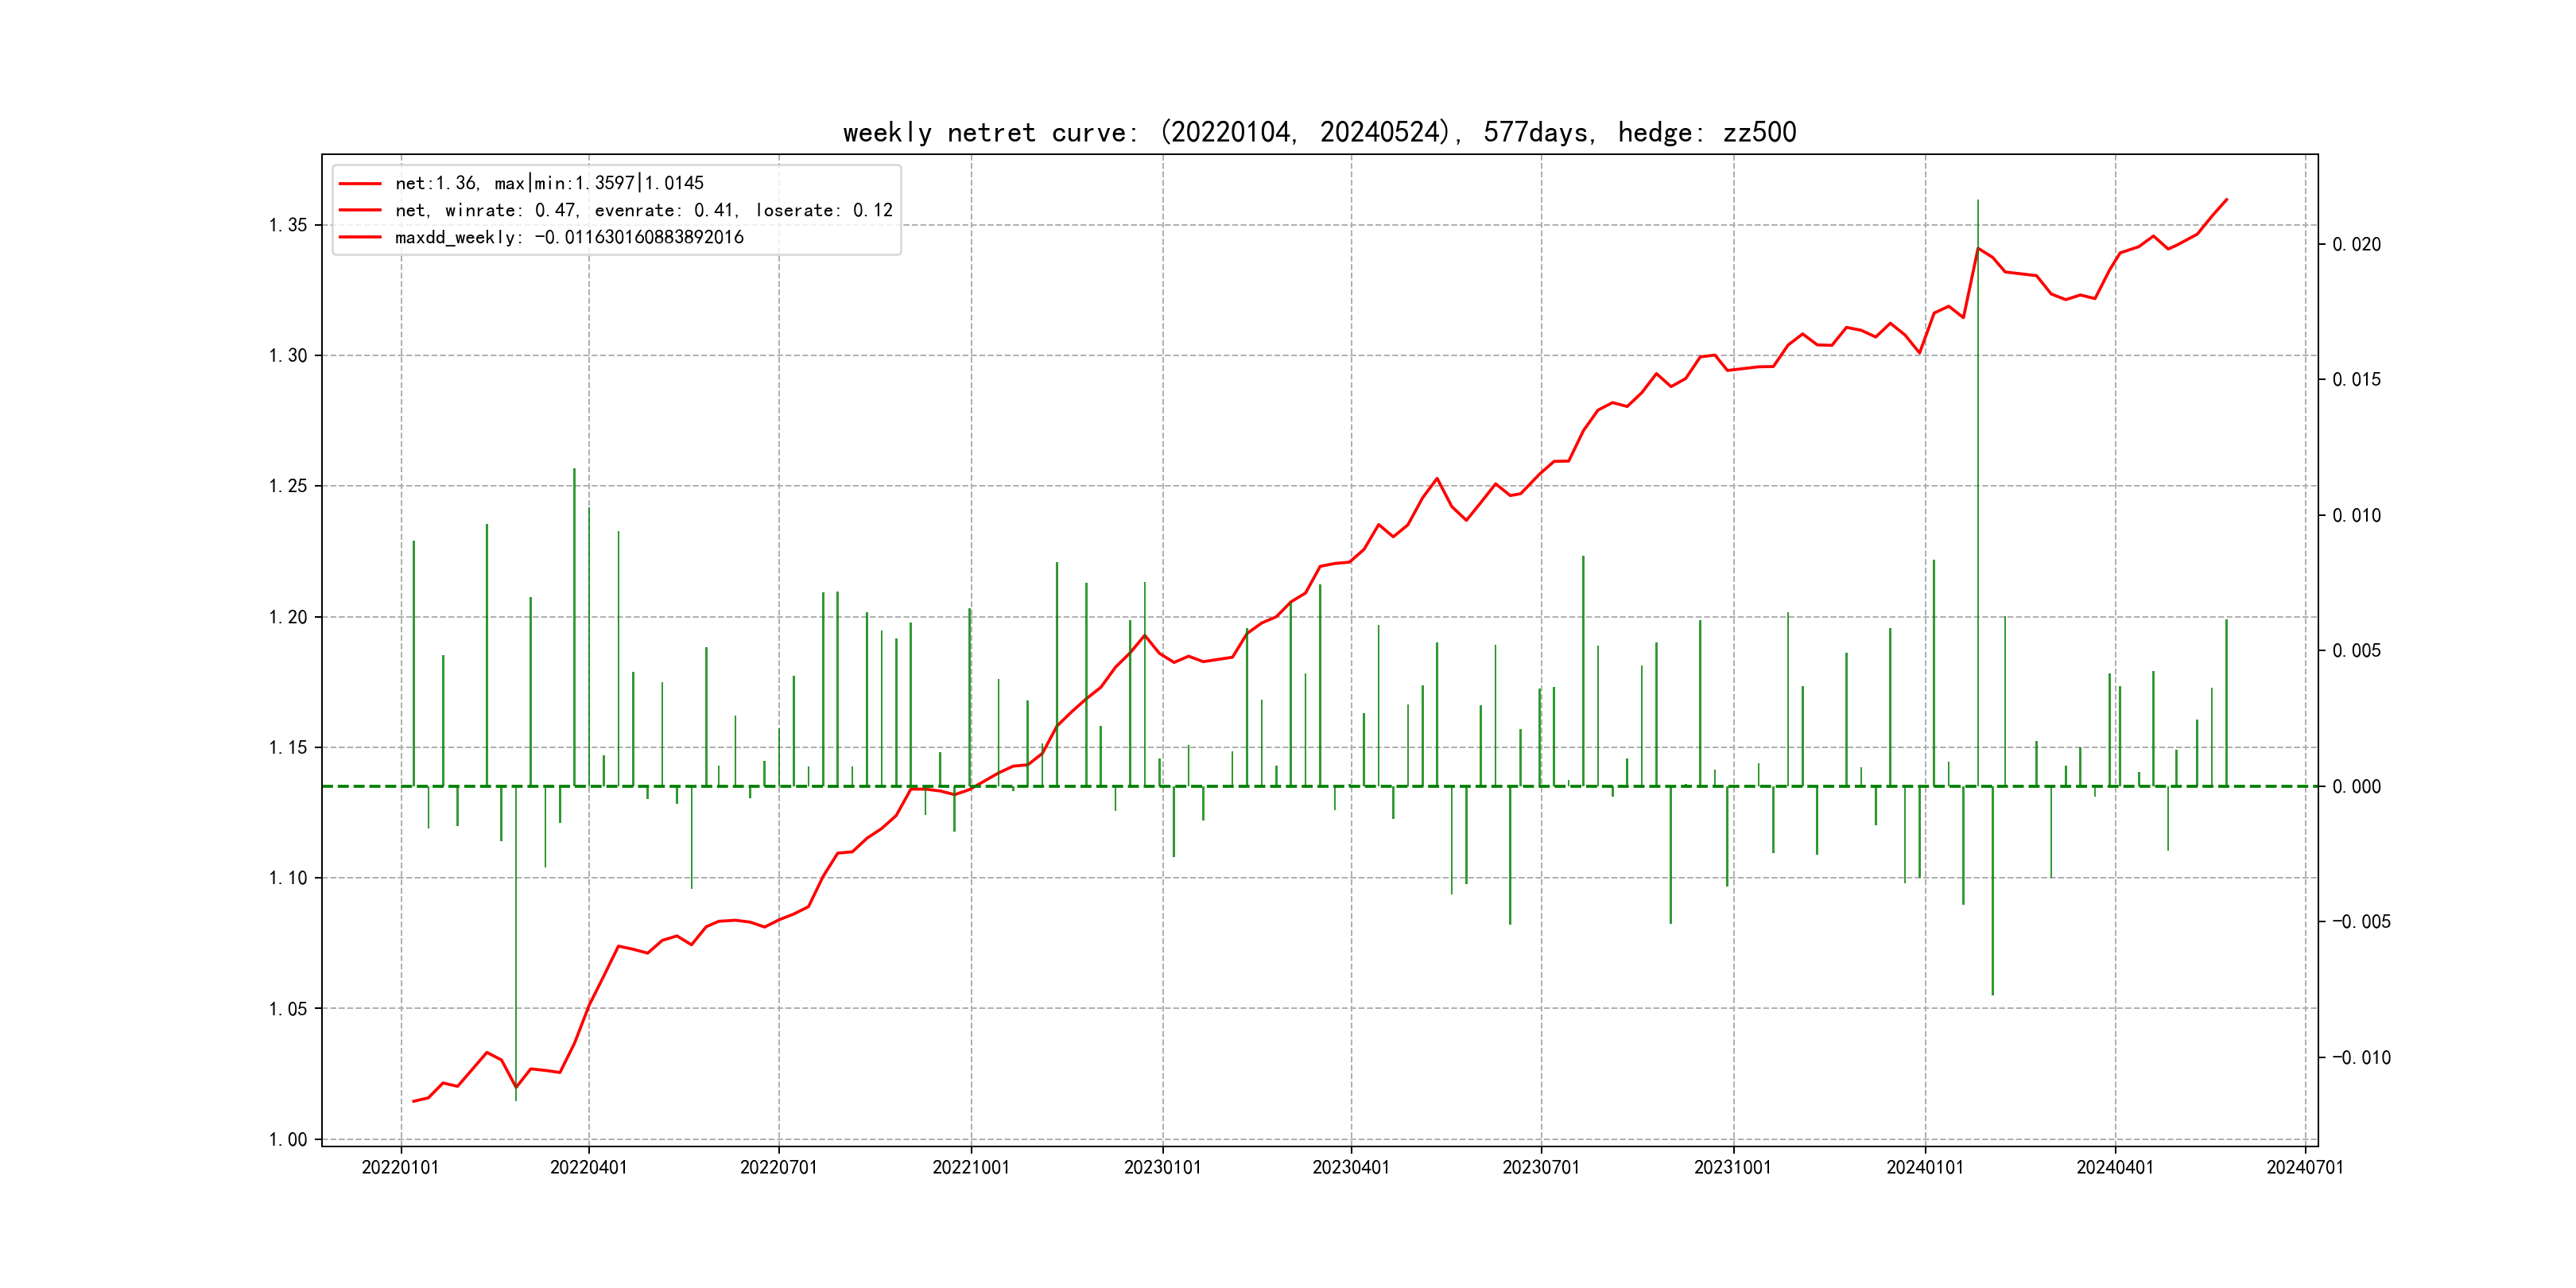Image resolution: width=2576 pixels, height=1288 pixels.
Task: Click the 1.35 left y-axis label
Action: (288, 225)
